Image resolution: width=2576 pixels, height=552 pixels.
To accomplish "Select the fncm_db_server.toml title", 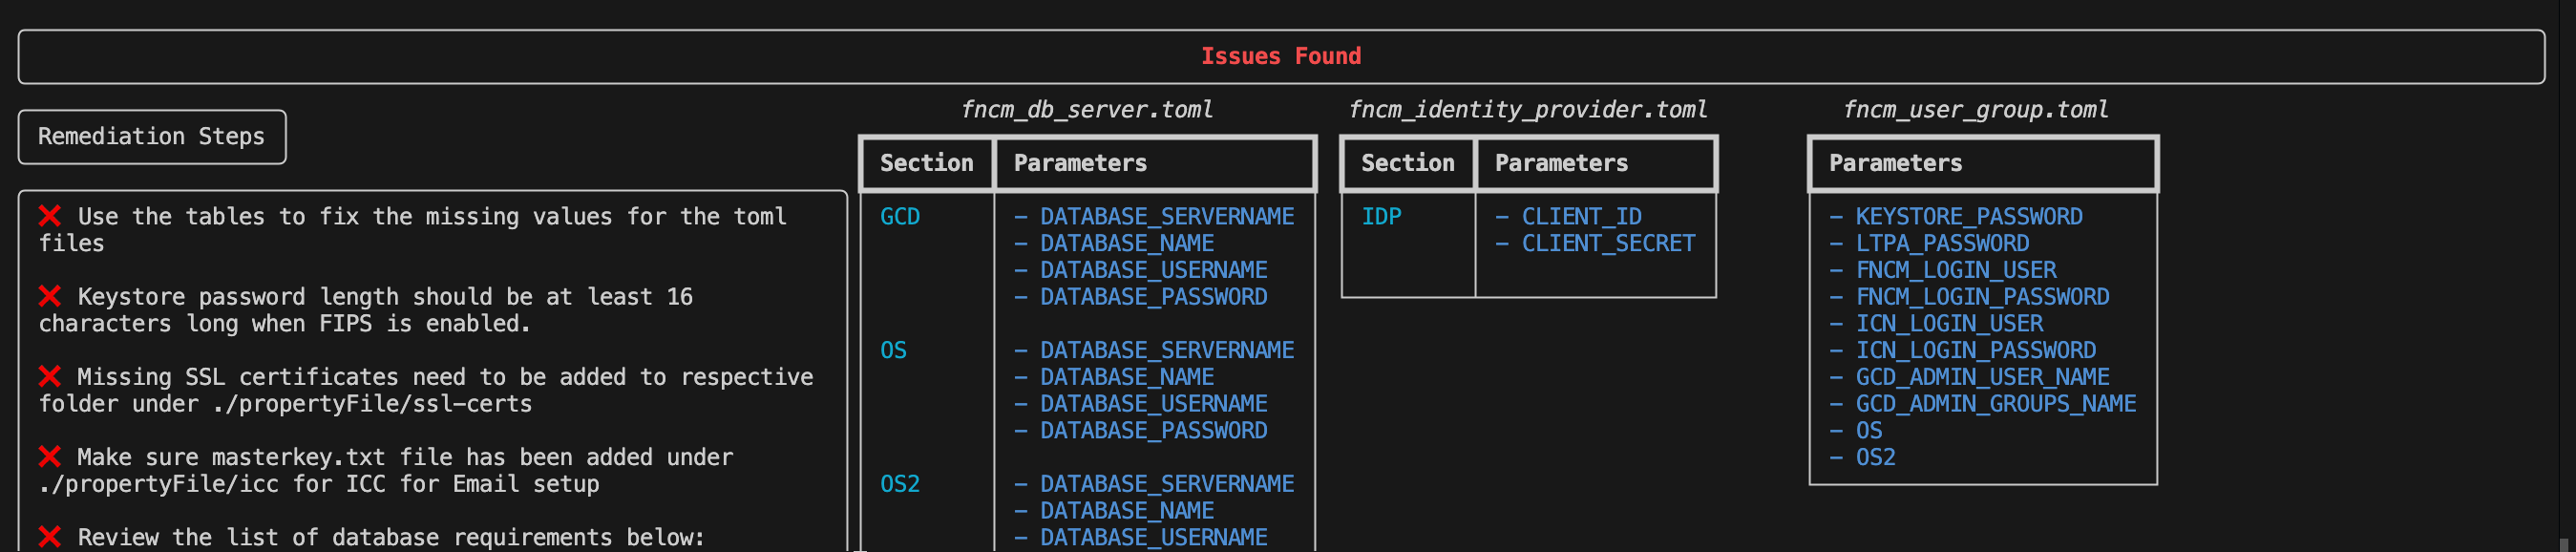I will point(1087,110).
